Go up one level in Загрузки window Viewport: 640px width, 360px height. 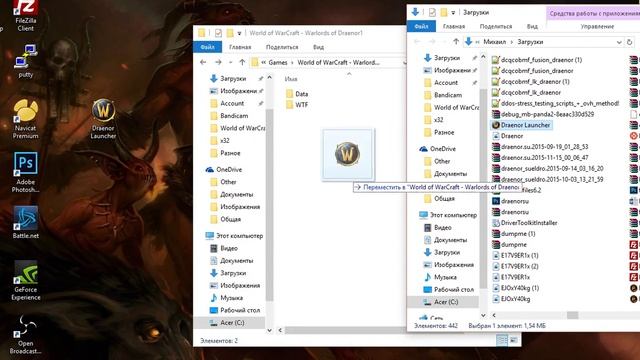coord(456,41)
